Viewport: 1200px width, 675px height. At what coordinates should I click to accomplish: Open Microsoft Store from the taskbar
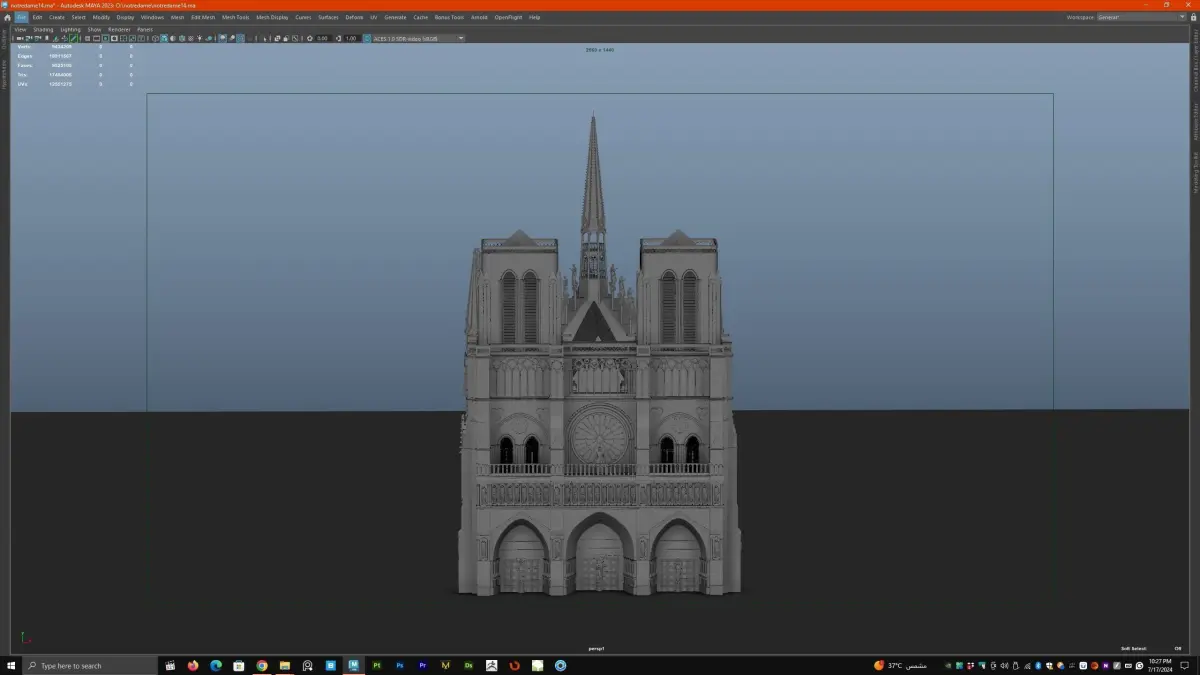tap(239, 665)
